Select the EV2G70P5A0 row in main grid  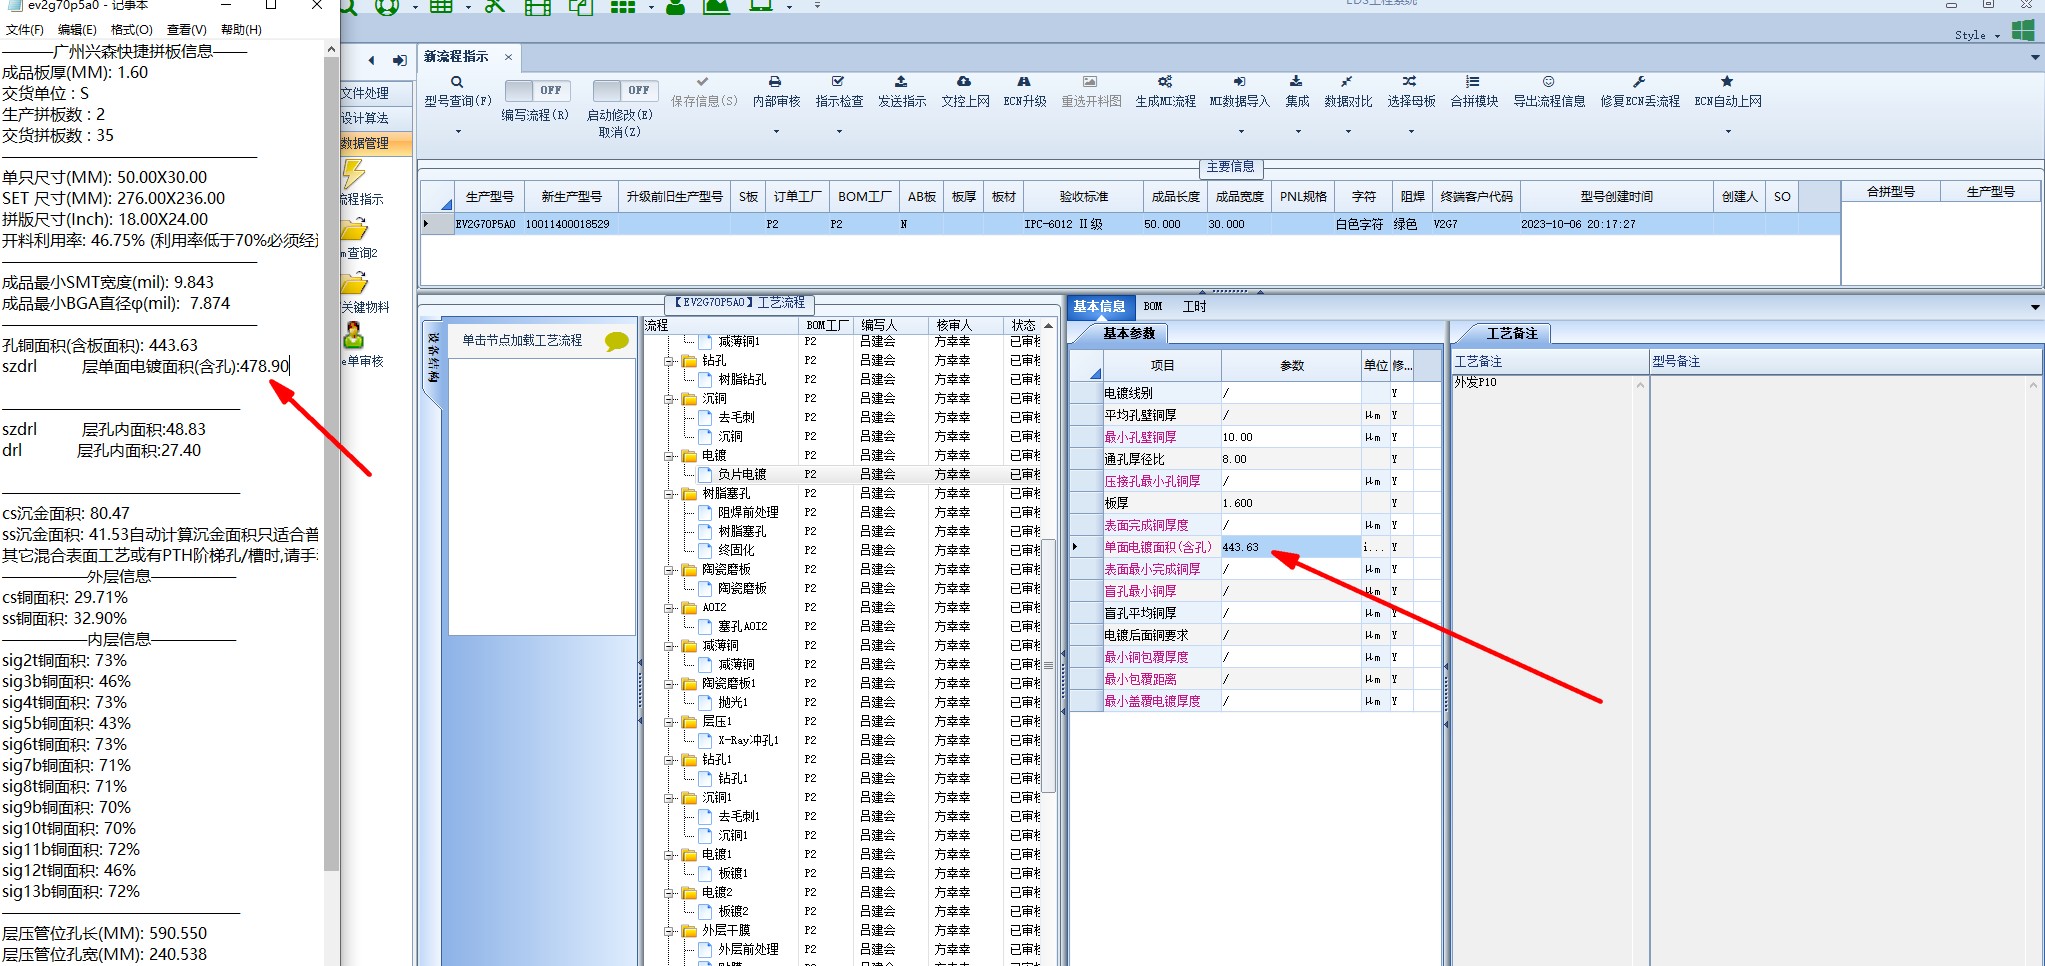(x=1130, y=225)
